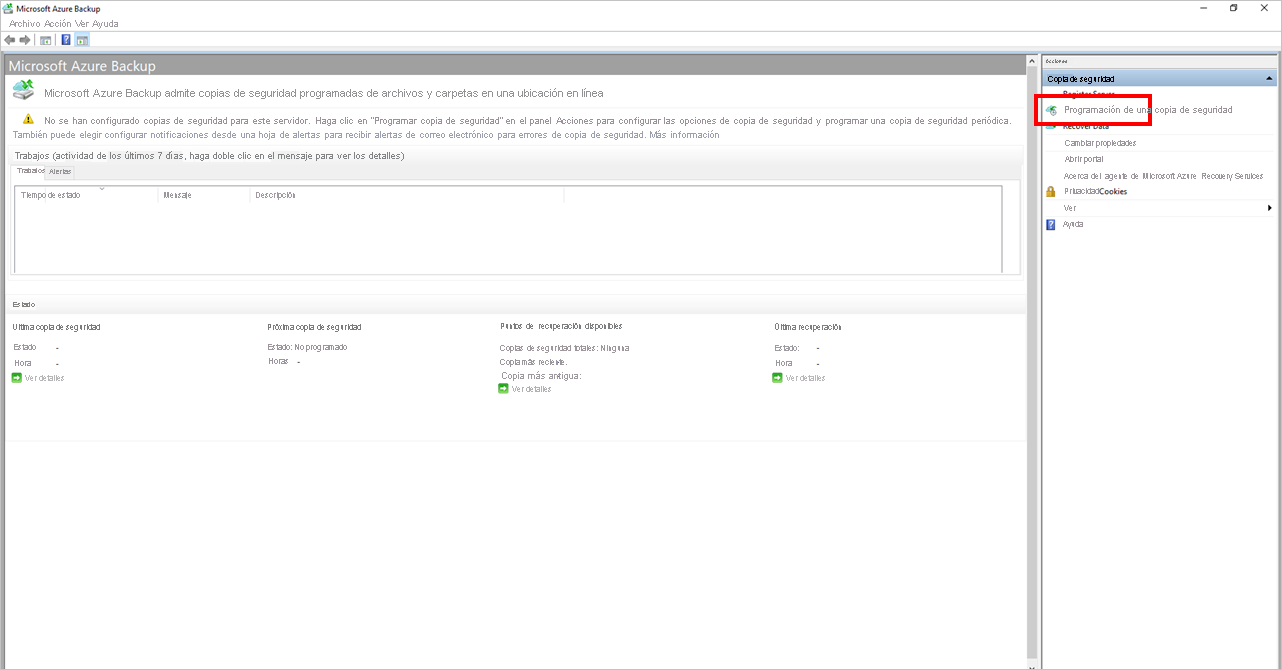Click Programación de una copia de seguridad
Image resolution: width=1282 pixels, height=670 pixels.
1148,110
